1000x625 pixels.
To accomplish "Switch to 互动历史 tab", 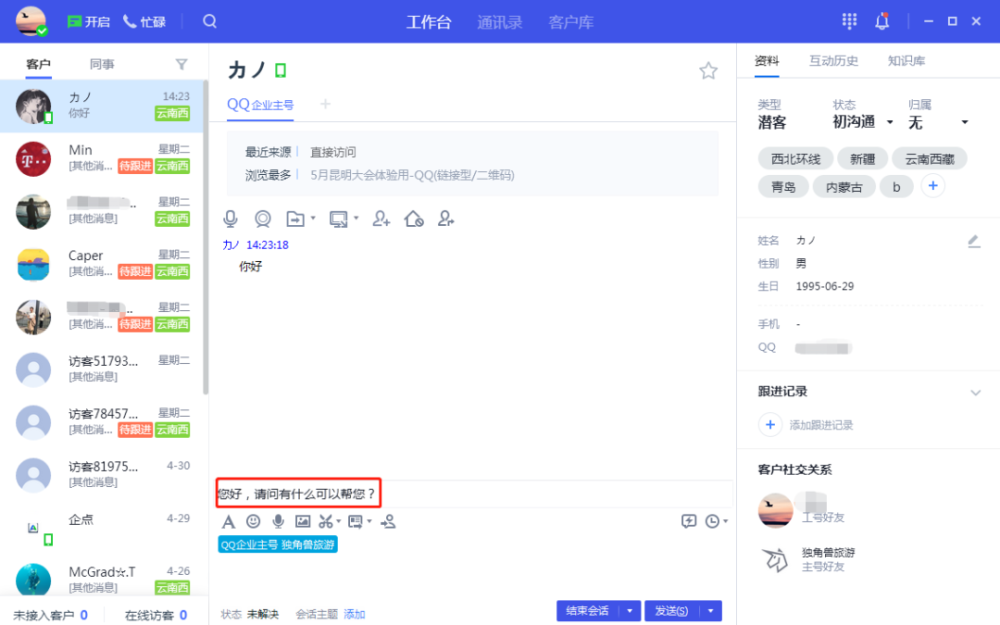I will pos(834,61).
